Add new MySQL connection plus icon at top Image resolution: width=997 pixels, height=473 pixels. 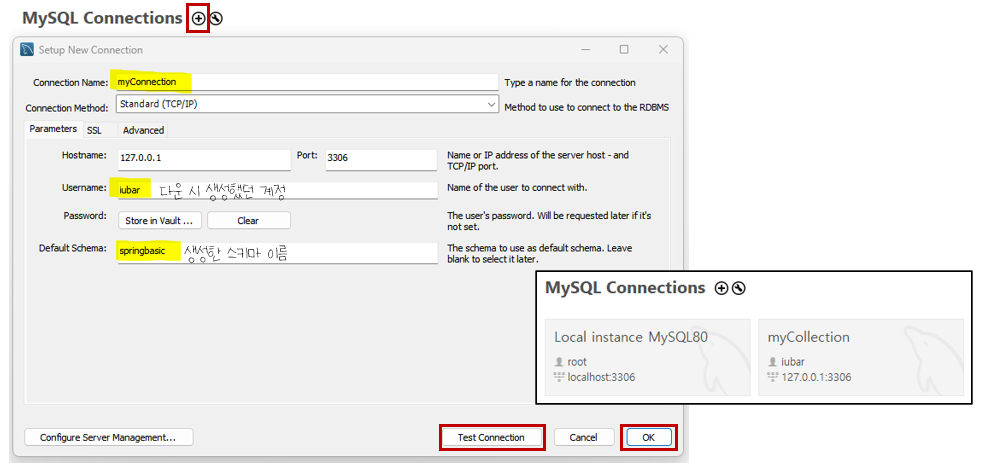(198, 19)
